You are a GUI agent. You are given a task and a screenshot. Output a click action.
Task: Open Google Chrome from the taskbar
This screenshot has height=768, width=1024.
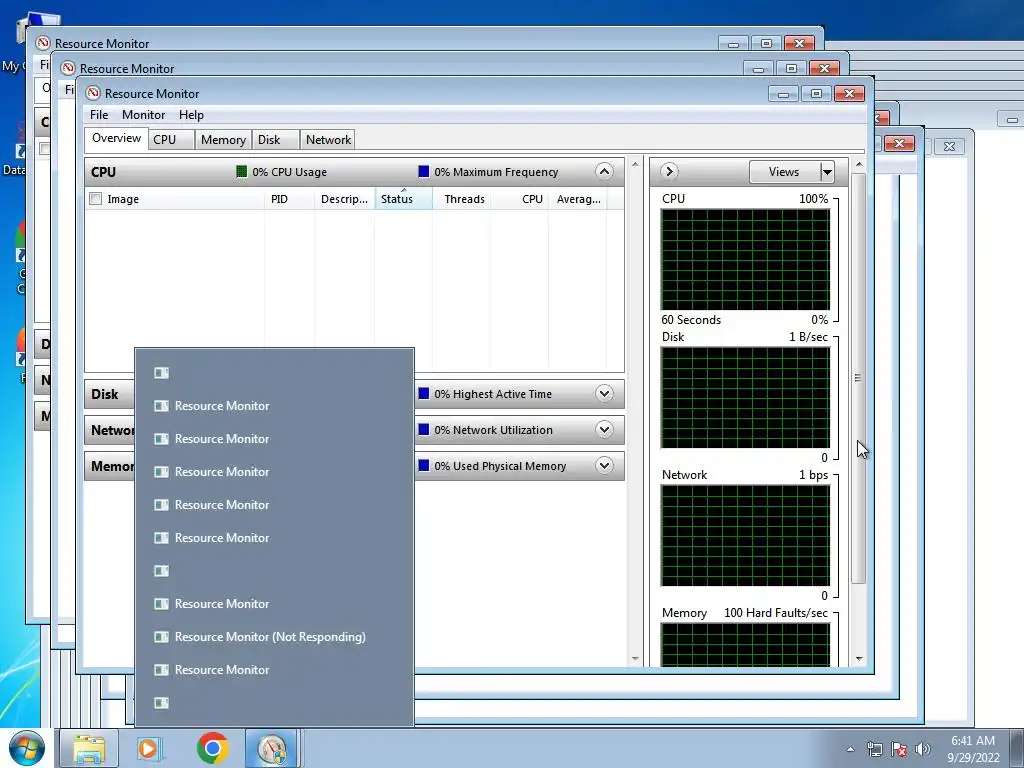[212, 748]
